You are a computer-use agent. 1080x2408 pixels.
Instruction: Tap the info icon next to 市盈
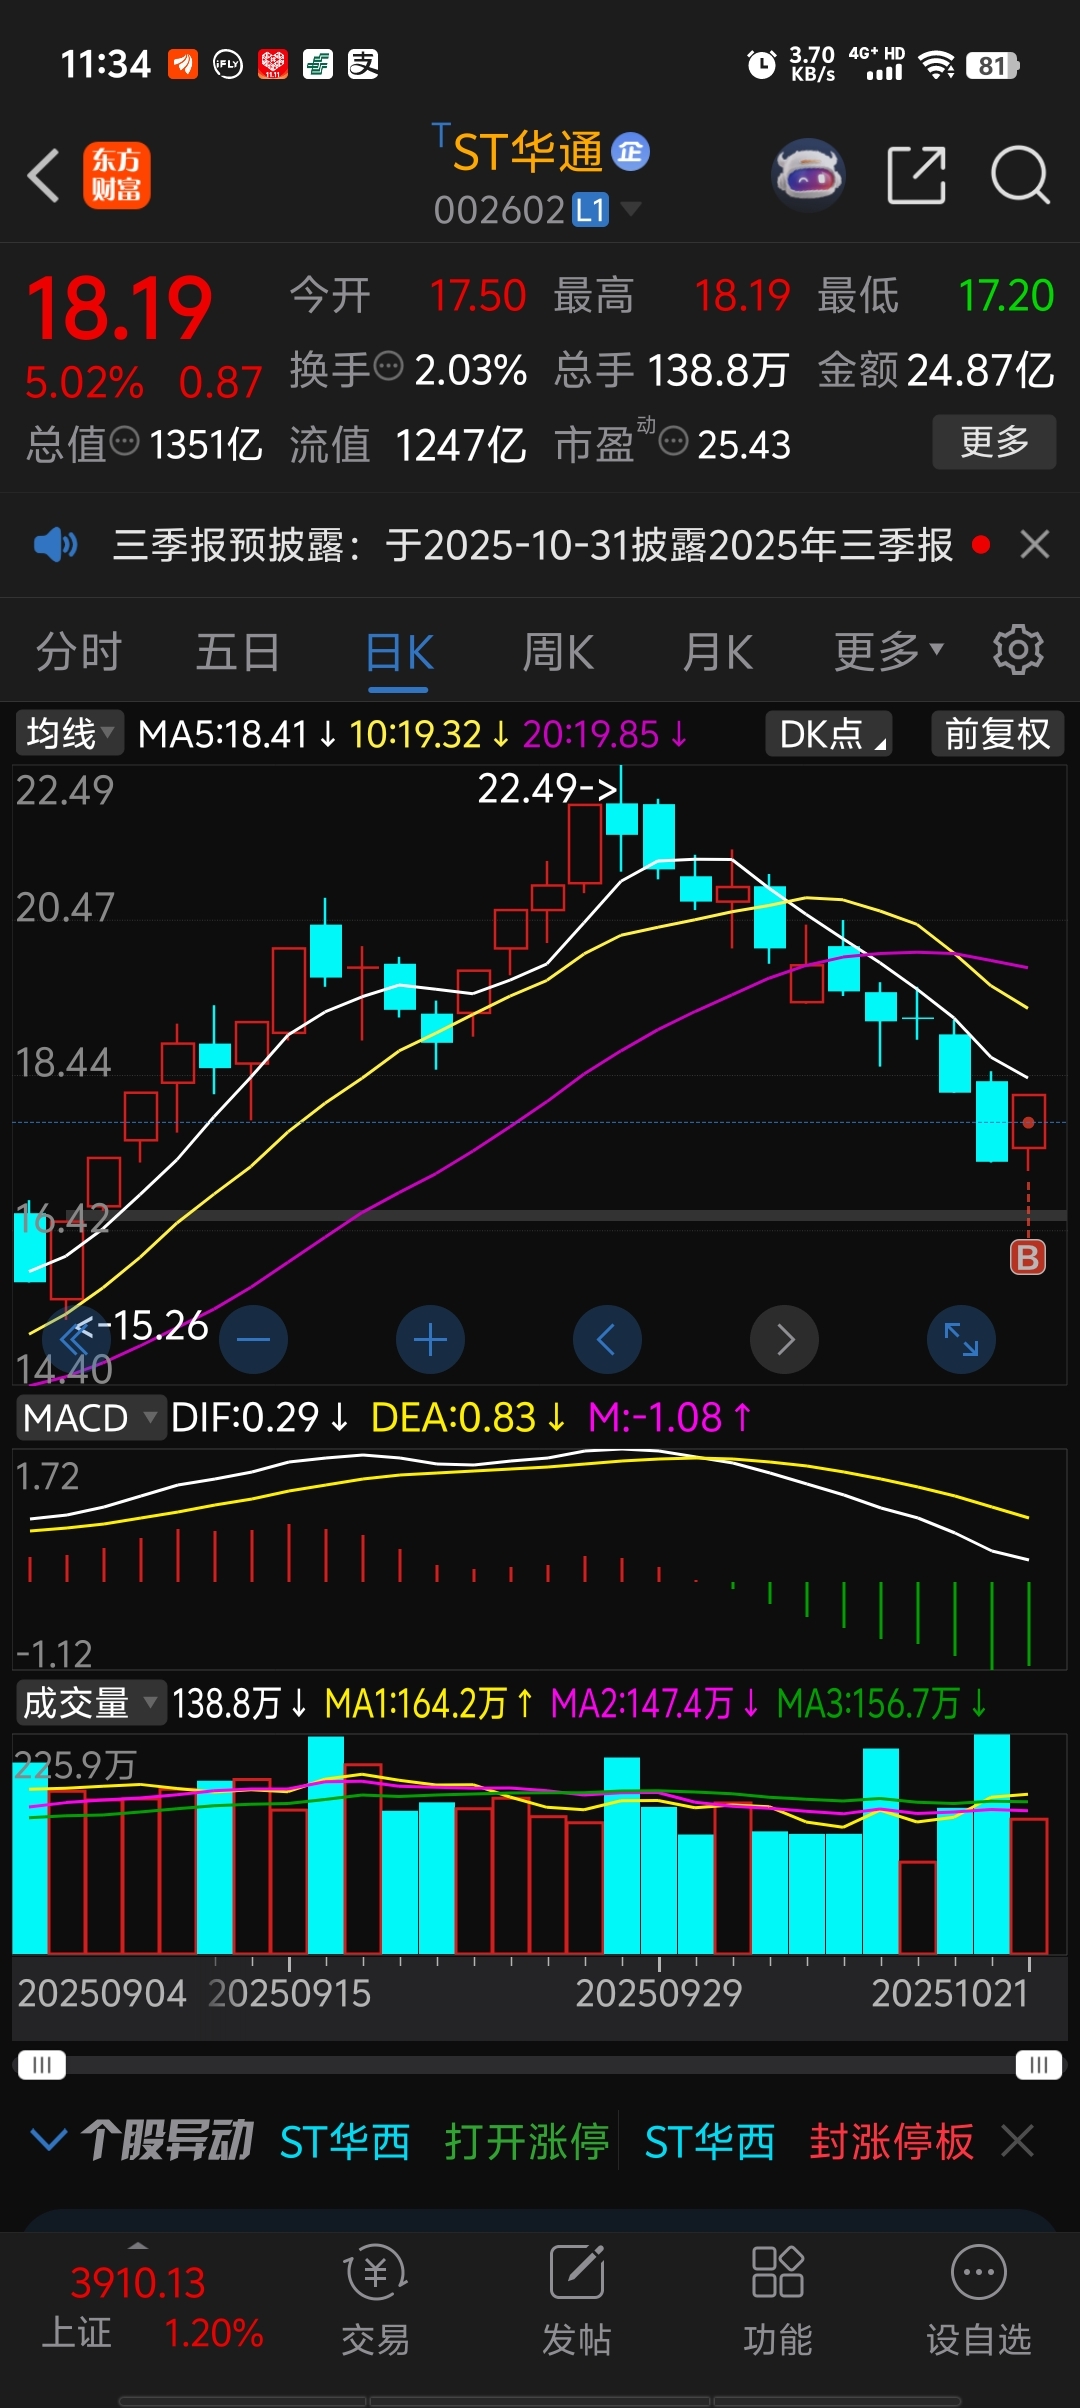point(674,441)
